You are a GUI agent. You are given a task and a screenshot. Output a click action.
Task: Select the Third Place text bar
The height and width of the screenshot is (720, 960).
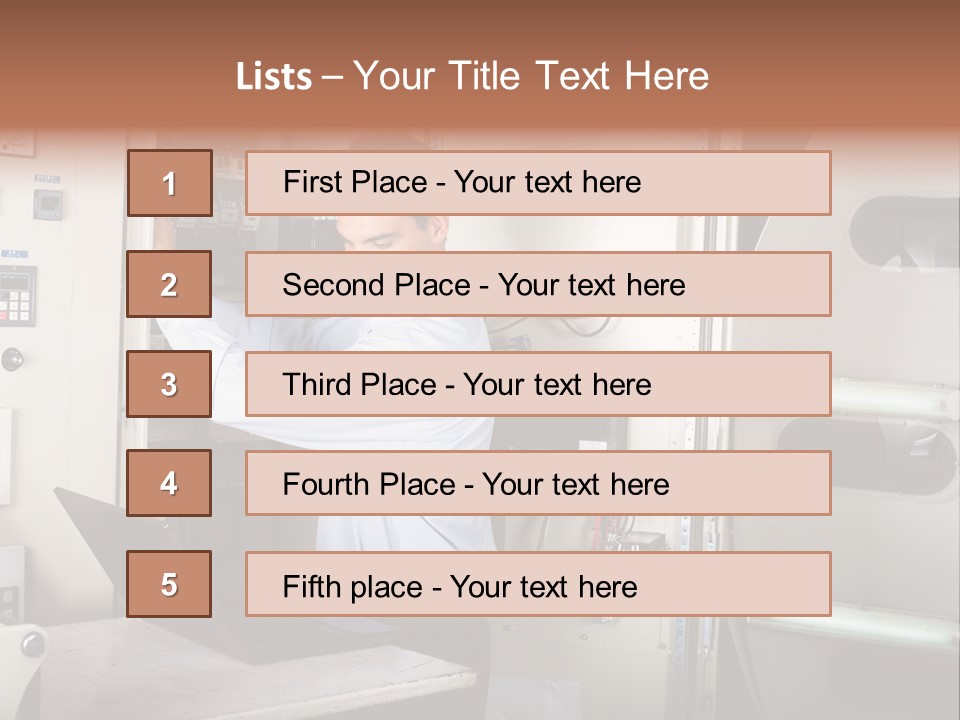pyautogui.click(x=538, y=384)
